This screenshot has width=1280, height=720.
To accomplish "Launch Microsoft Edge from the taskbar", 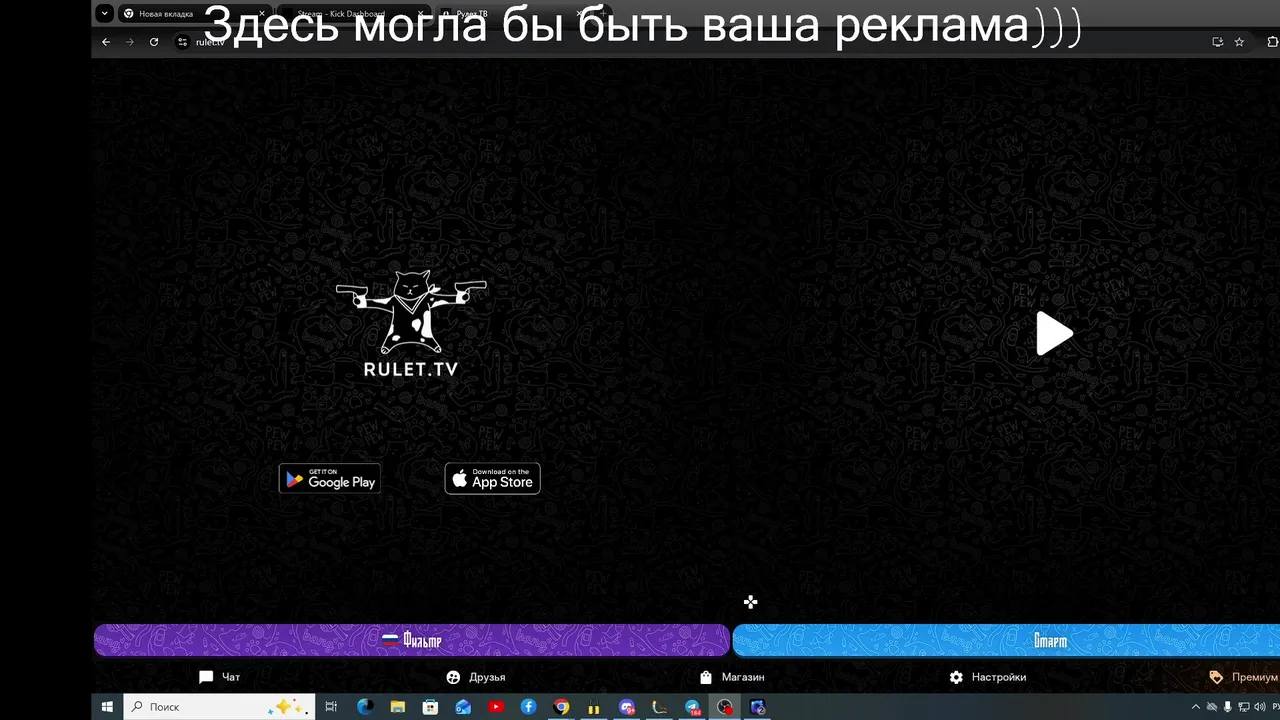I will click(x=365, y=707).
